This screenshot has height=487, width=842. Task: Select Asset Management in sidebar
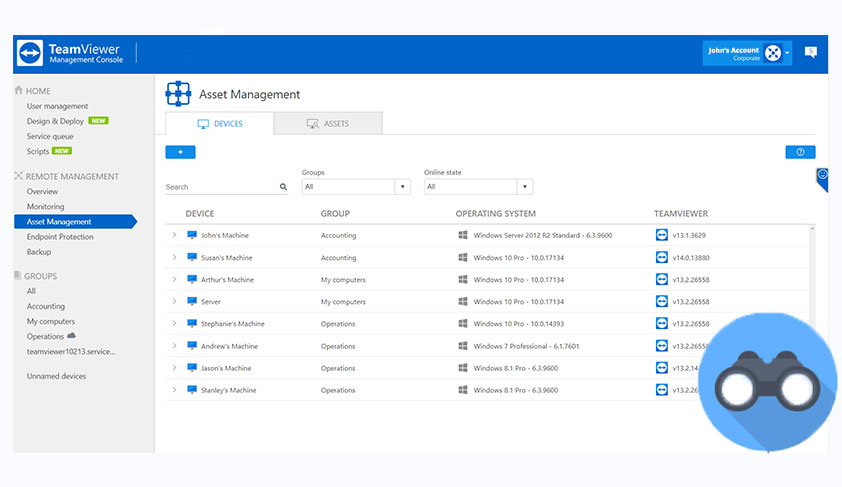75,222
